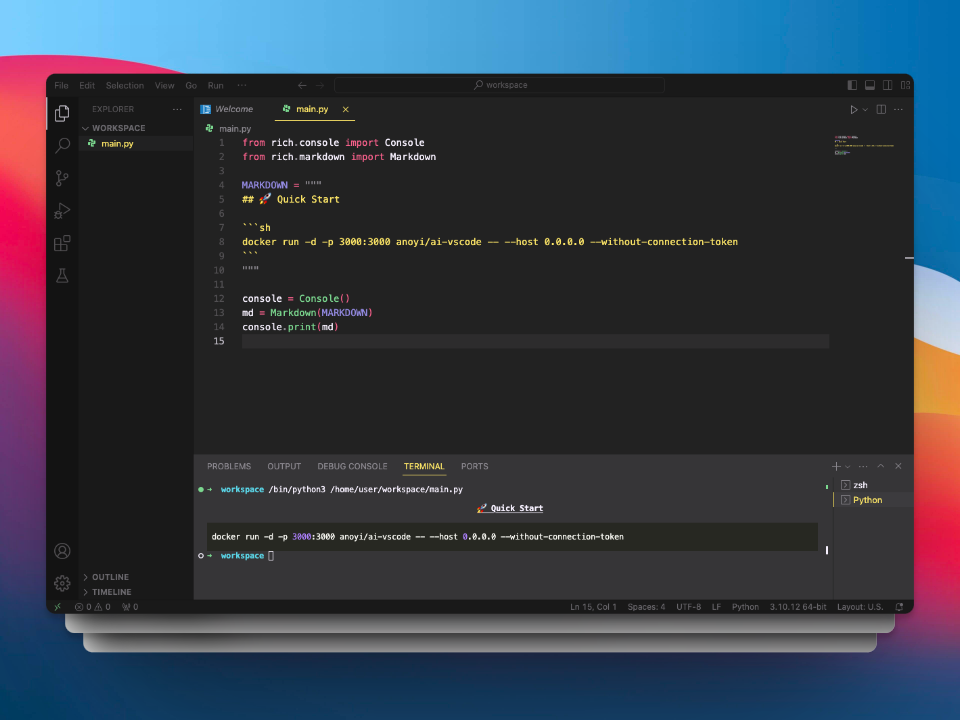Select the TERMINAL panel tab
960x720 pixels.
click(x=424, y=467)
